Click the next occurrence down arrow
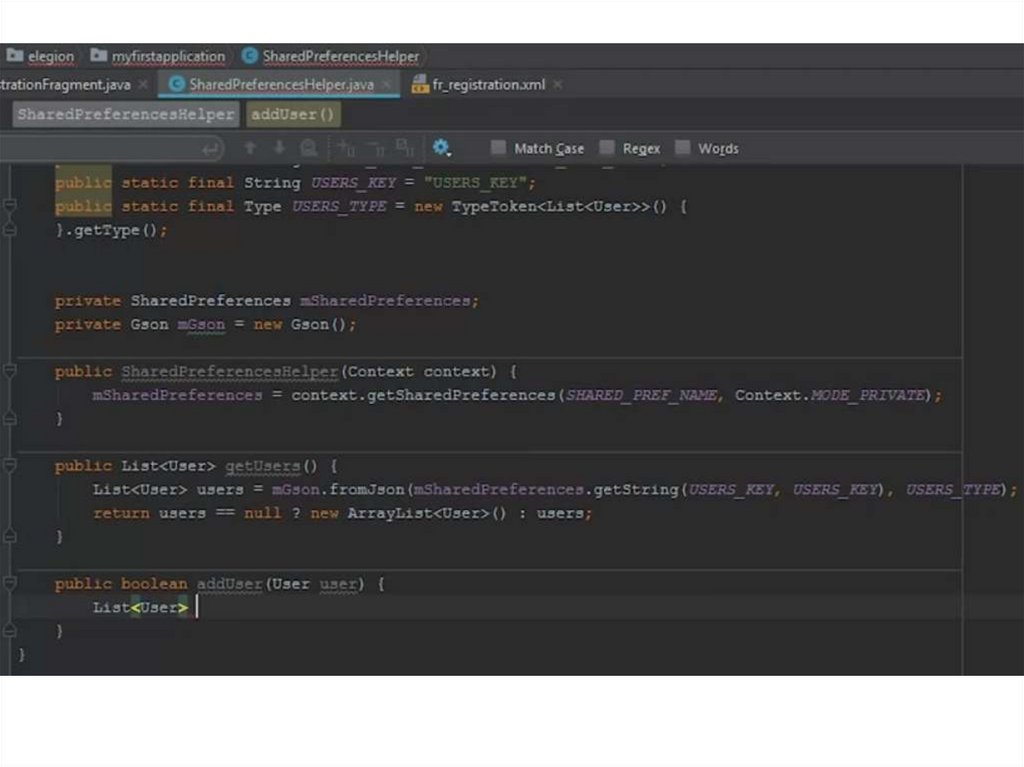This screenshot has height=767, width=1024. coord(279,148)
